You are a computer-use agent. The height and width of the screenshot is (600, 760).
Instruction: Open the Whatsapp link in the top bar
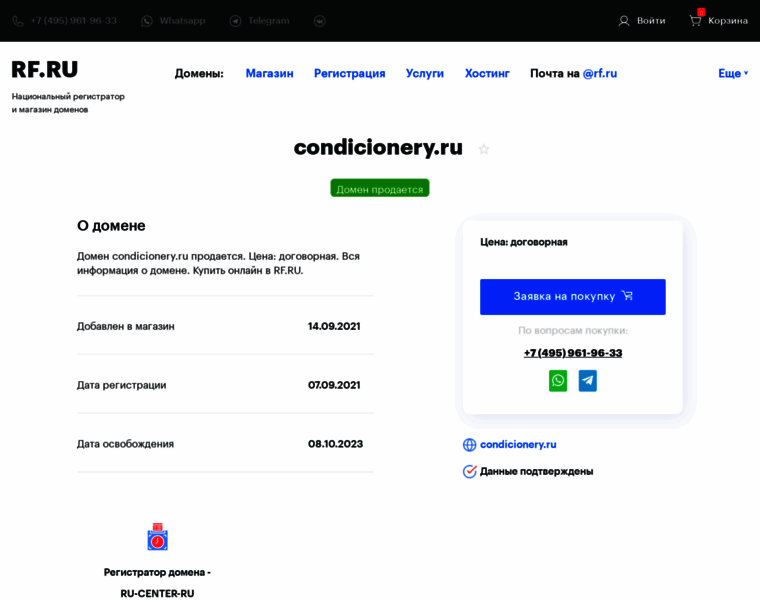tap(182, 21)
